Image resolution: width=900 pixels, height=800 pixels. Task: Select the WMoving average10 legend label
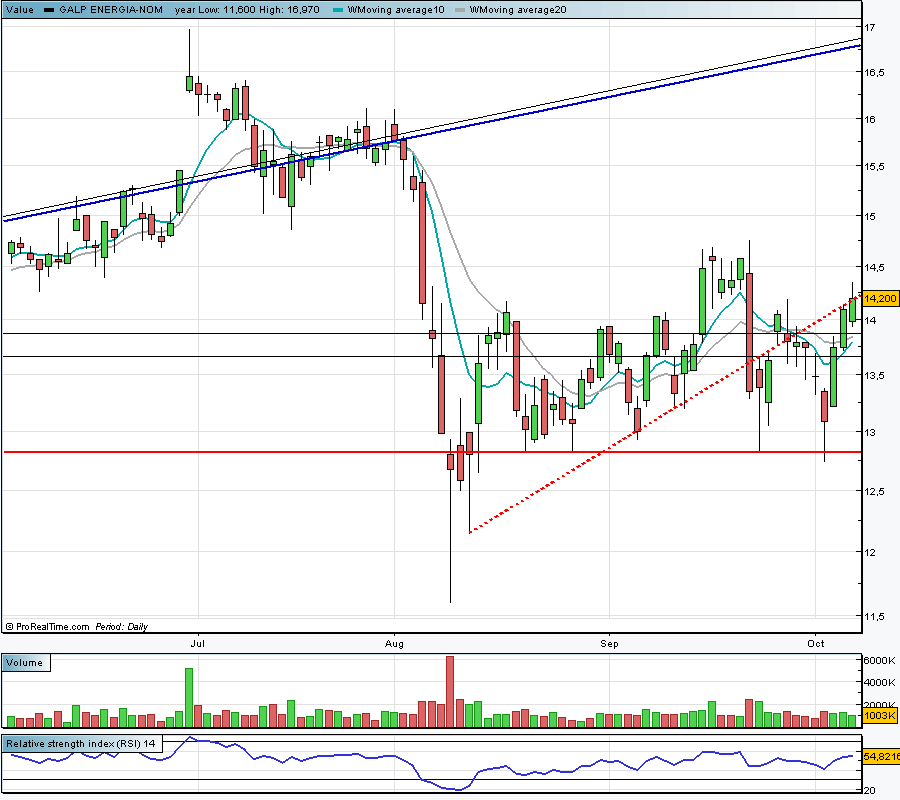(x=396, y=10)
